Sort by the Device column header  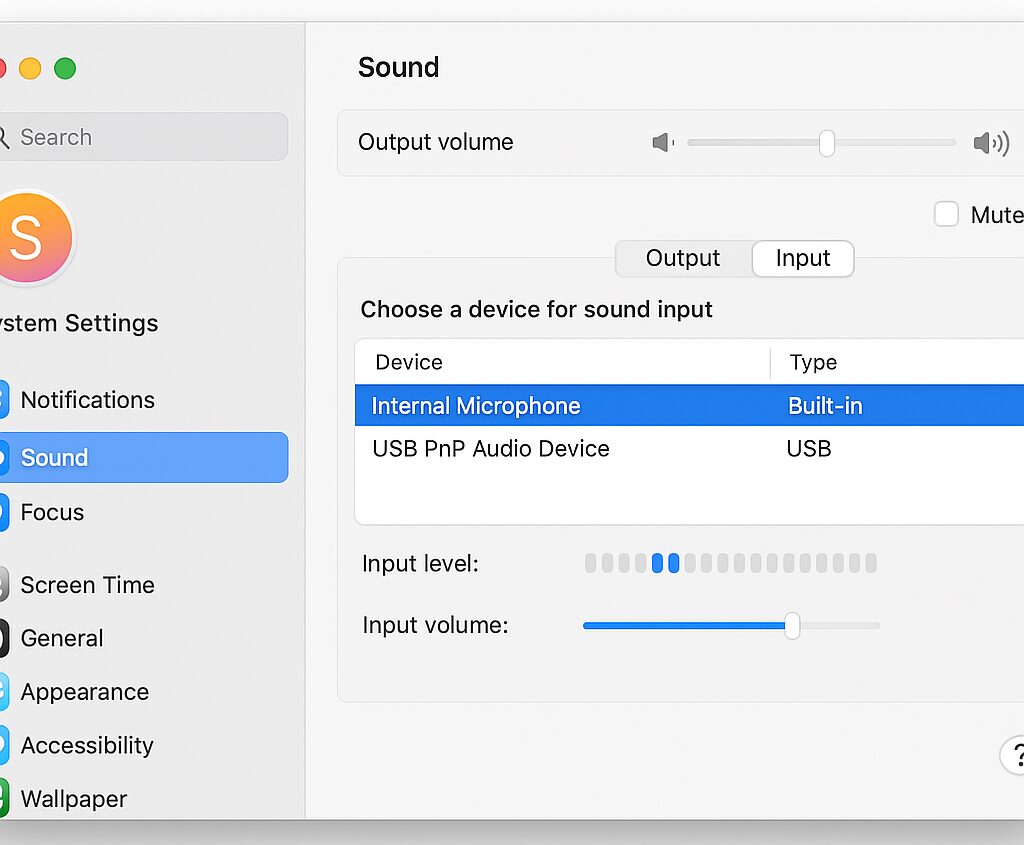tap(409, 362)
